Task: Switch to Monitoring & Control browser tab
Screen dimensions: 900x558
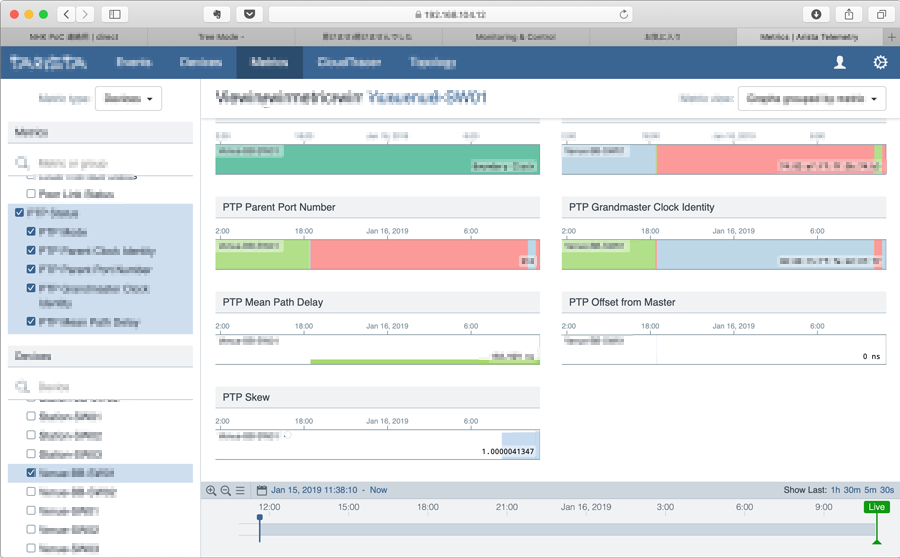Action: tap(515, 37)
